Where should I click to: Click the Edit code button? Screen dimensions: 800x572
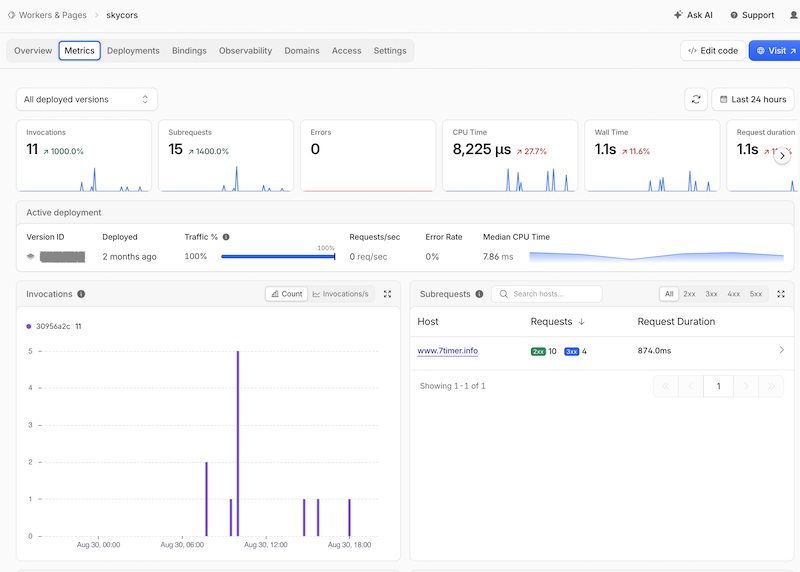pyautogui.click(x=713, y=51)
